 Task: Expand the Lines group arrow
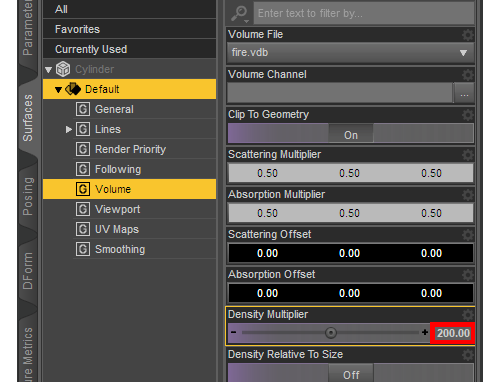pos(69,129)
